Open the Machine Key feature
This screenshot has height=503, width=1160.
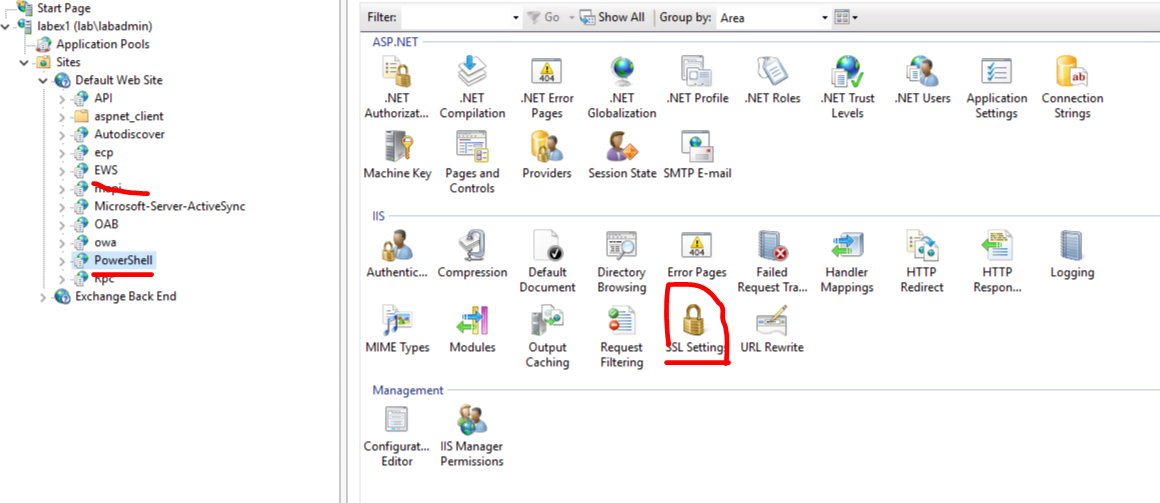tap(397, 156)
